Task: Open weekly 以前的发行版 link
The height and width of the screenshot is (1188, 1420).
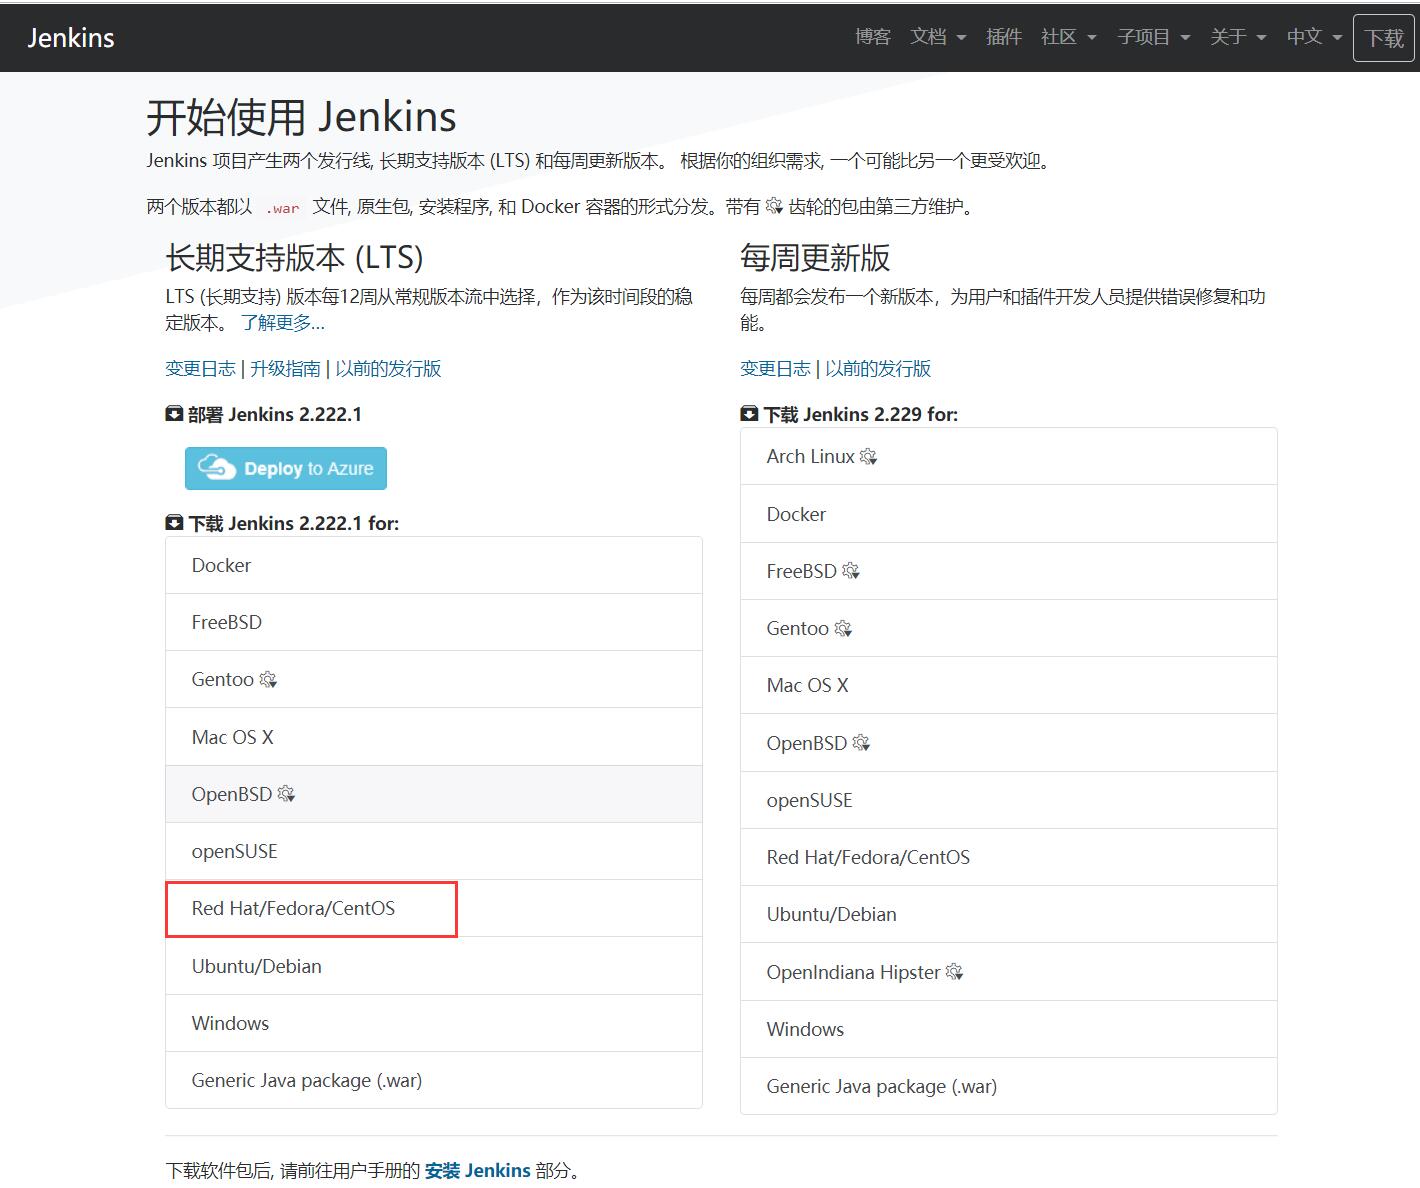Action: tap(878, 369)
